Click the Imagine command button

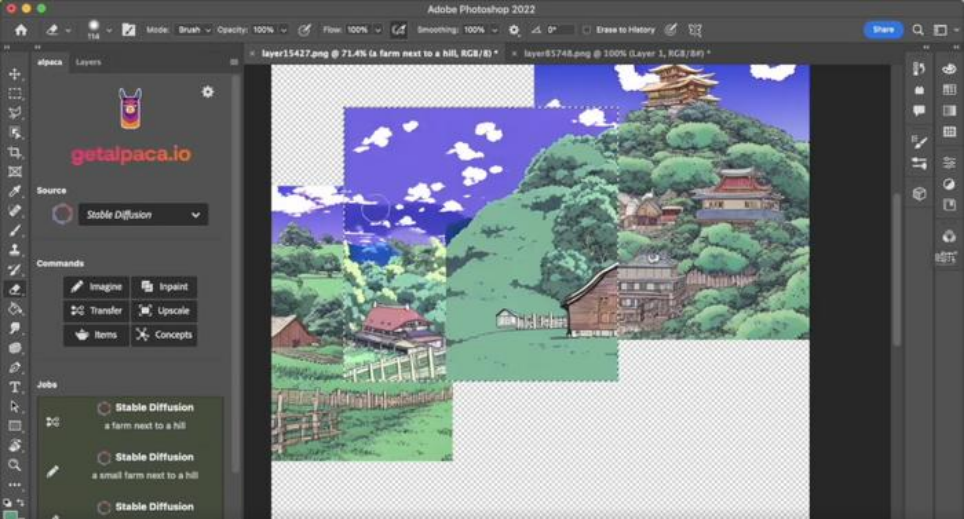(x=96, y=286)
